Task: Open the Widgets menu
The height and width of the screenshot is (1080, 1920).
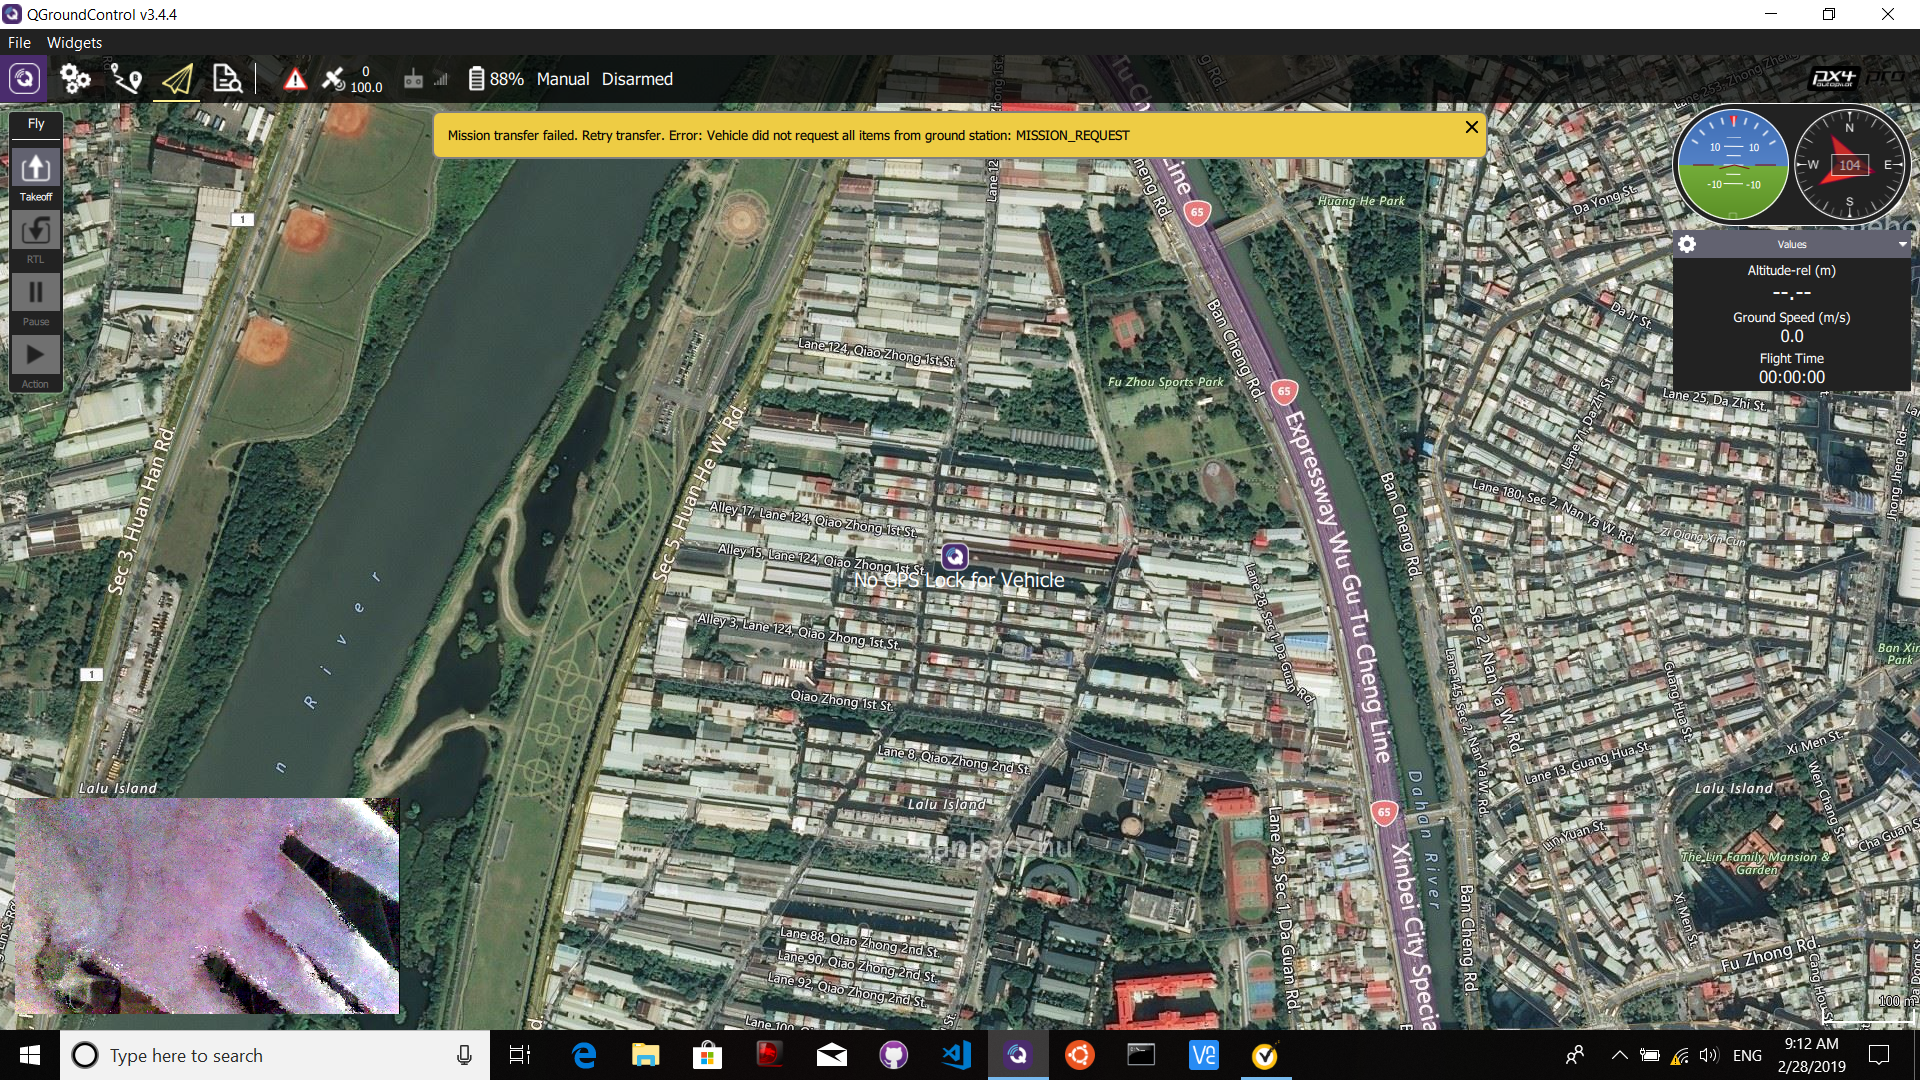Action: [74, 42]
